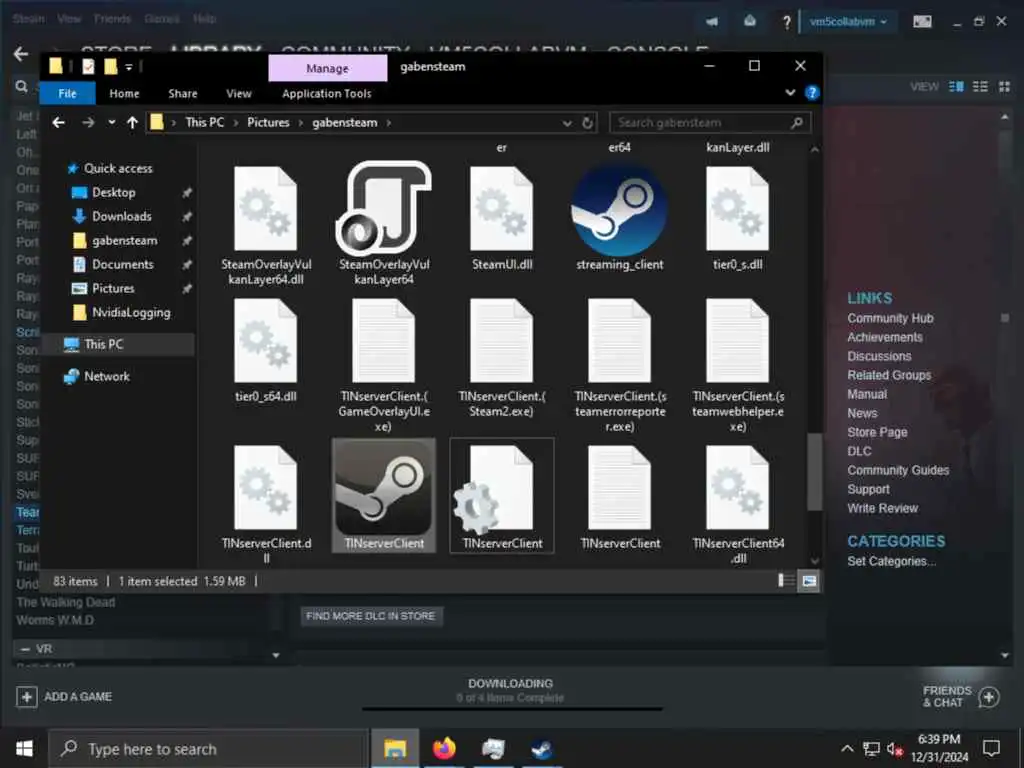Viewport: 1024px width, 768px height.
Task: Open File Explorer from the taskbar
Action: pos(395,748)
